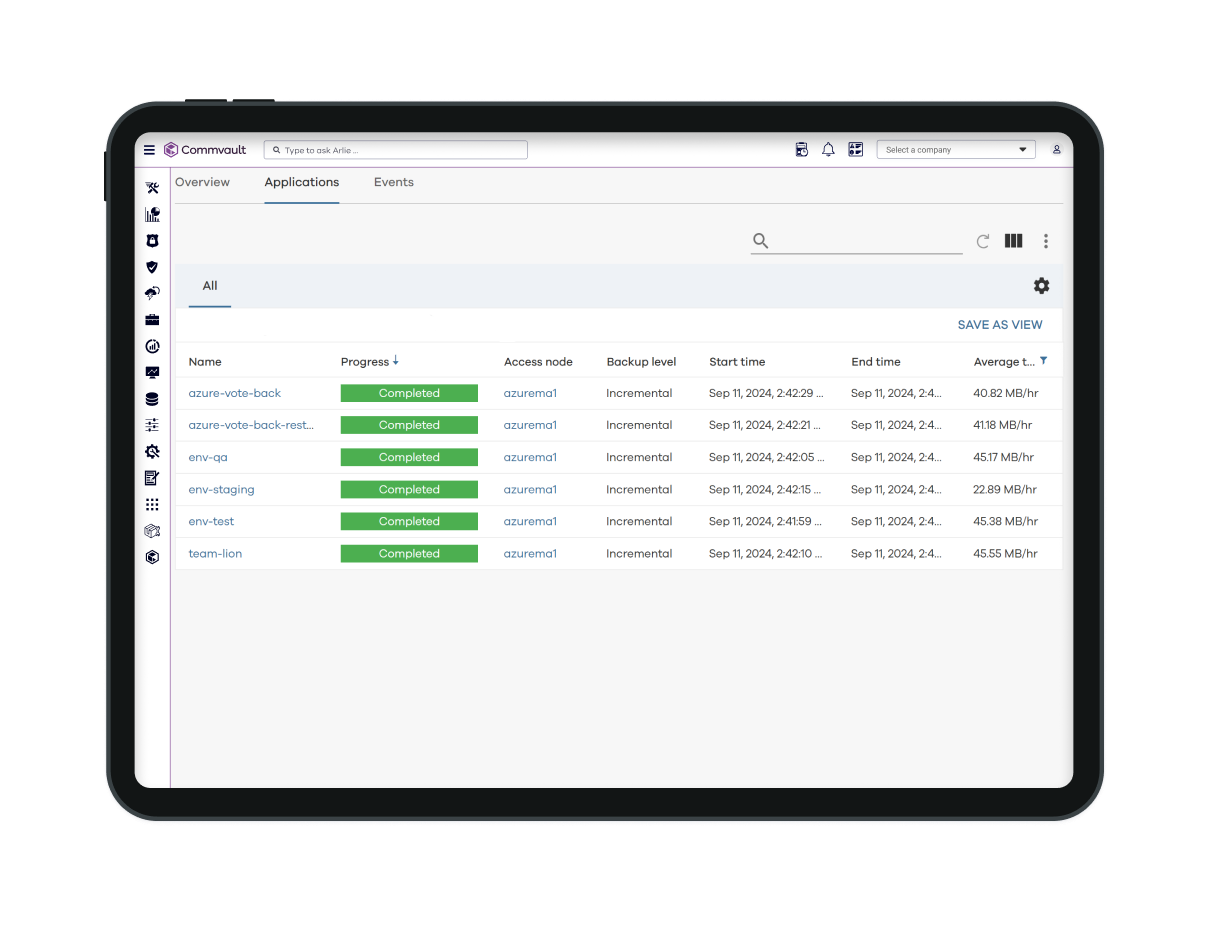Screen dimensions: 1208x929
Task: Click the notifications bell icon
Action: [x=828, y=150]
